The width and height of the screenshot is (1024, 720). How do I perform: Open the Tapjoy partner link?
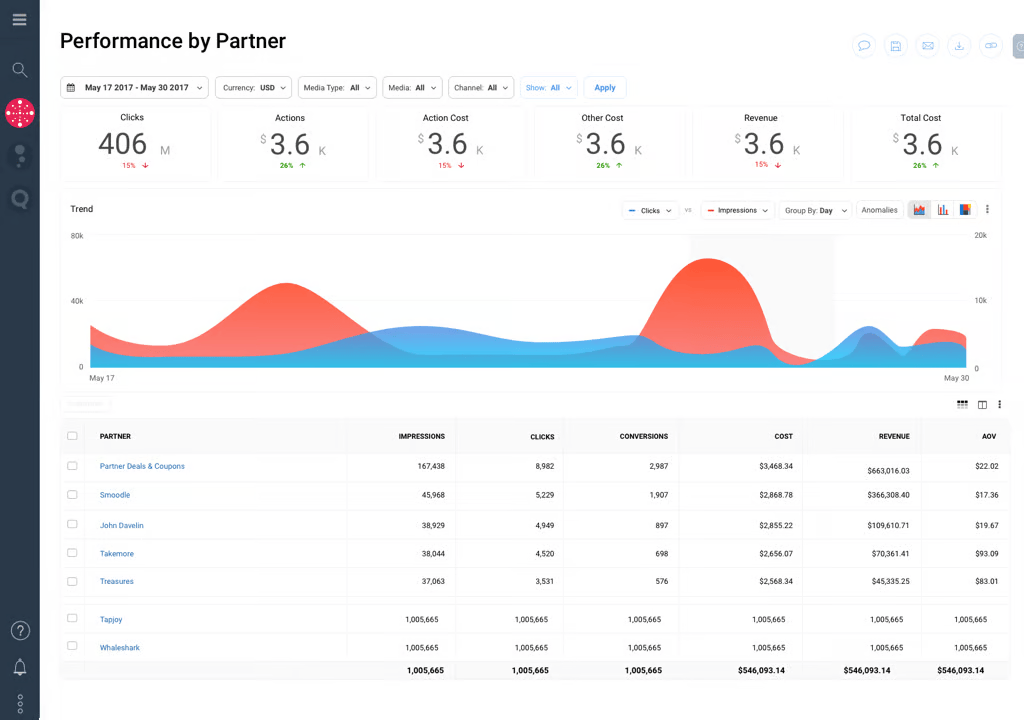click(x=111, y=619)
